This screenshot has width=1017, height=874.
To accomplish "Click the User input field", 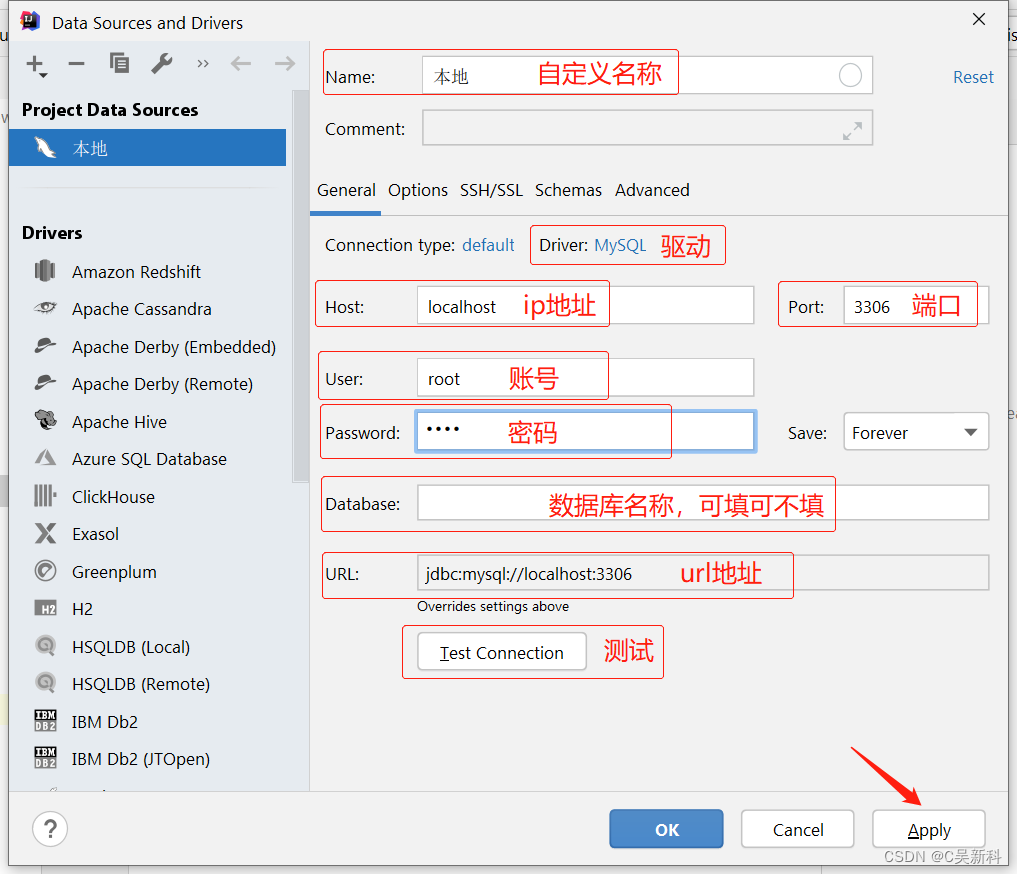I will pos(585,377).
